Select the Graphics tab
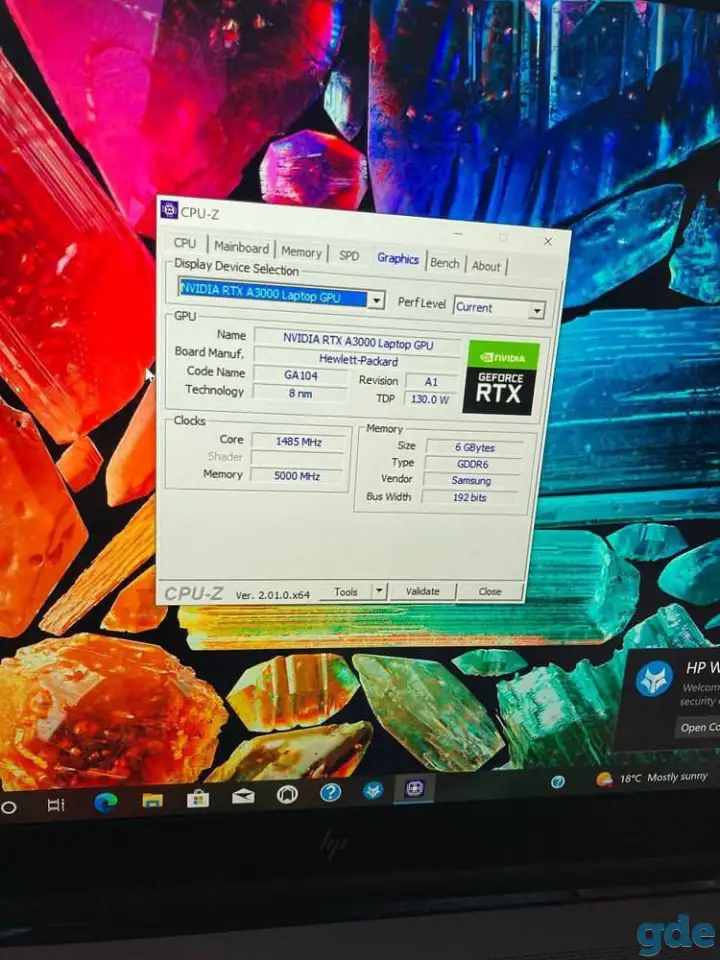 click(x=398, y=258)
